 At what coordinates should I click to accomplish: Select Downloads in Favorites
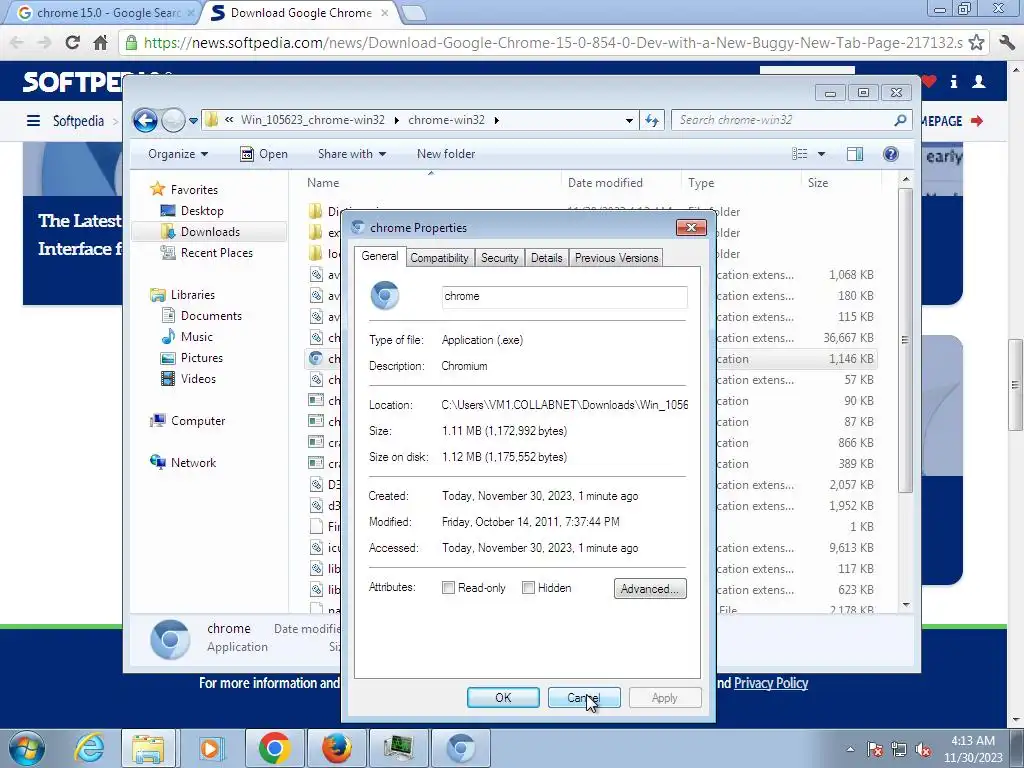coord(210,232)
